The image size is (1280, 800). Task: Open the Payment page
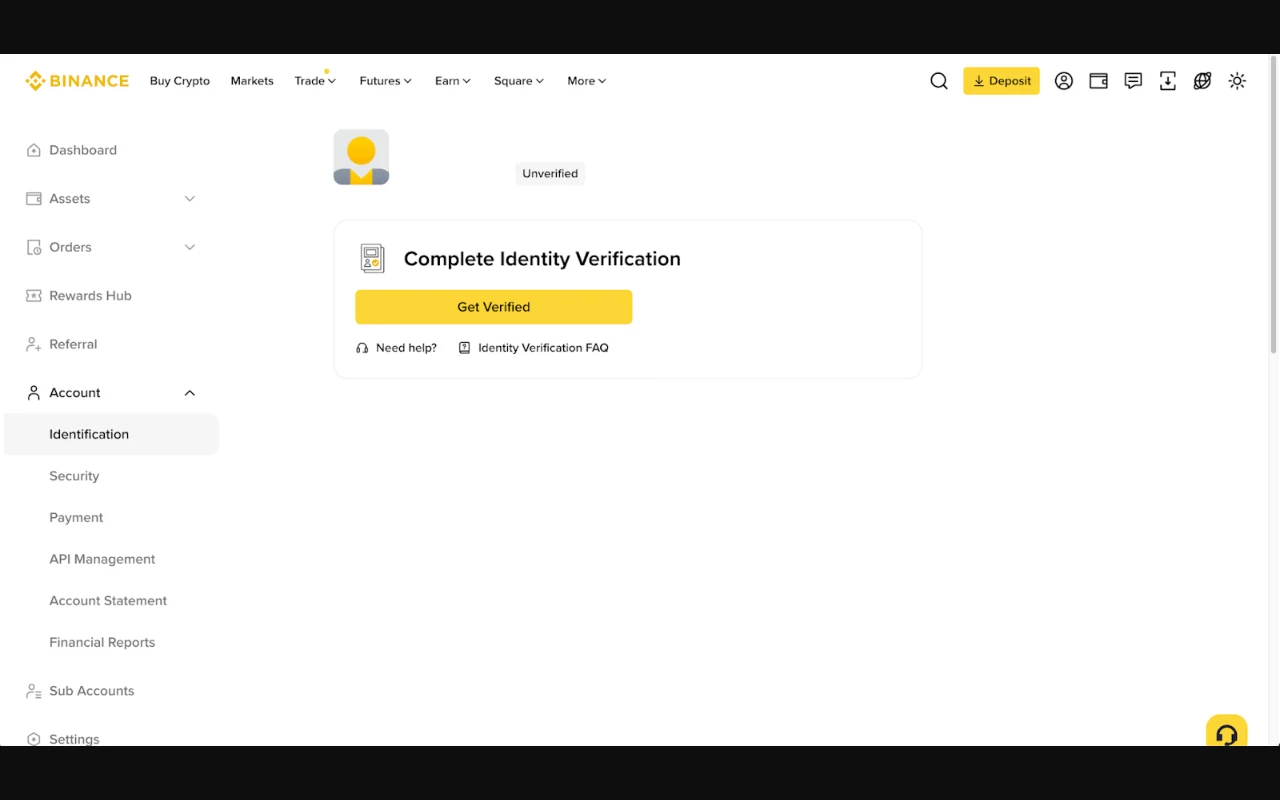pos(76,518)
